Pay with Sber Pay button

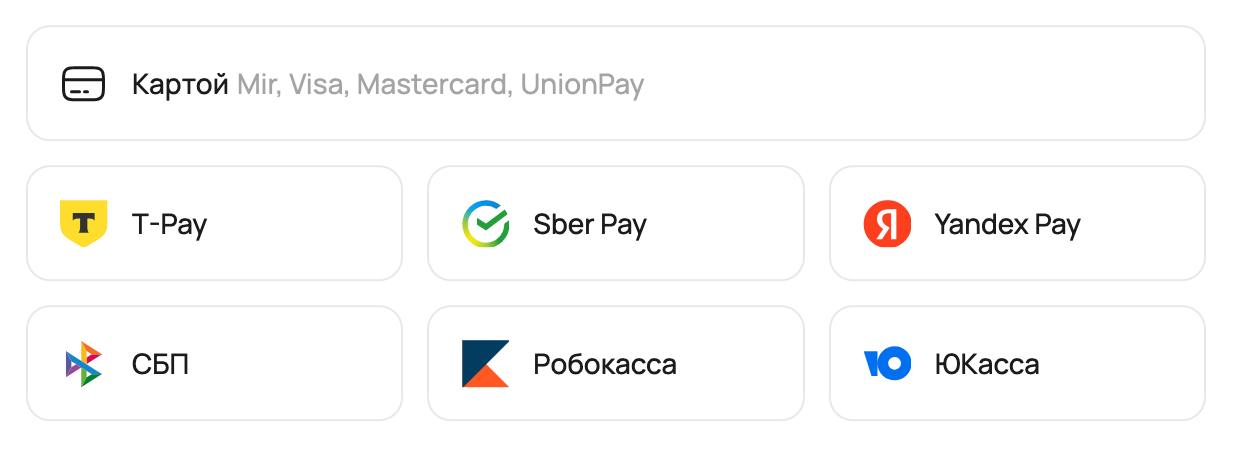(615, 223)
